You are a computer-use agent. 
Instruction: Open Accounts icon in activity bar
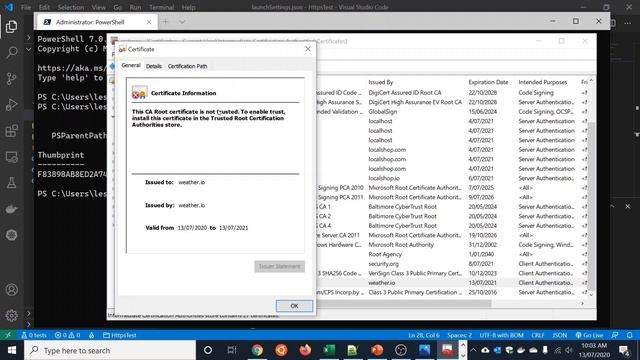(x=11, y=290)
